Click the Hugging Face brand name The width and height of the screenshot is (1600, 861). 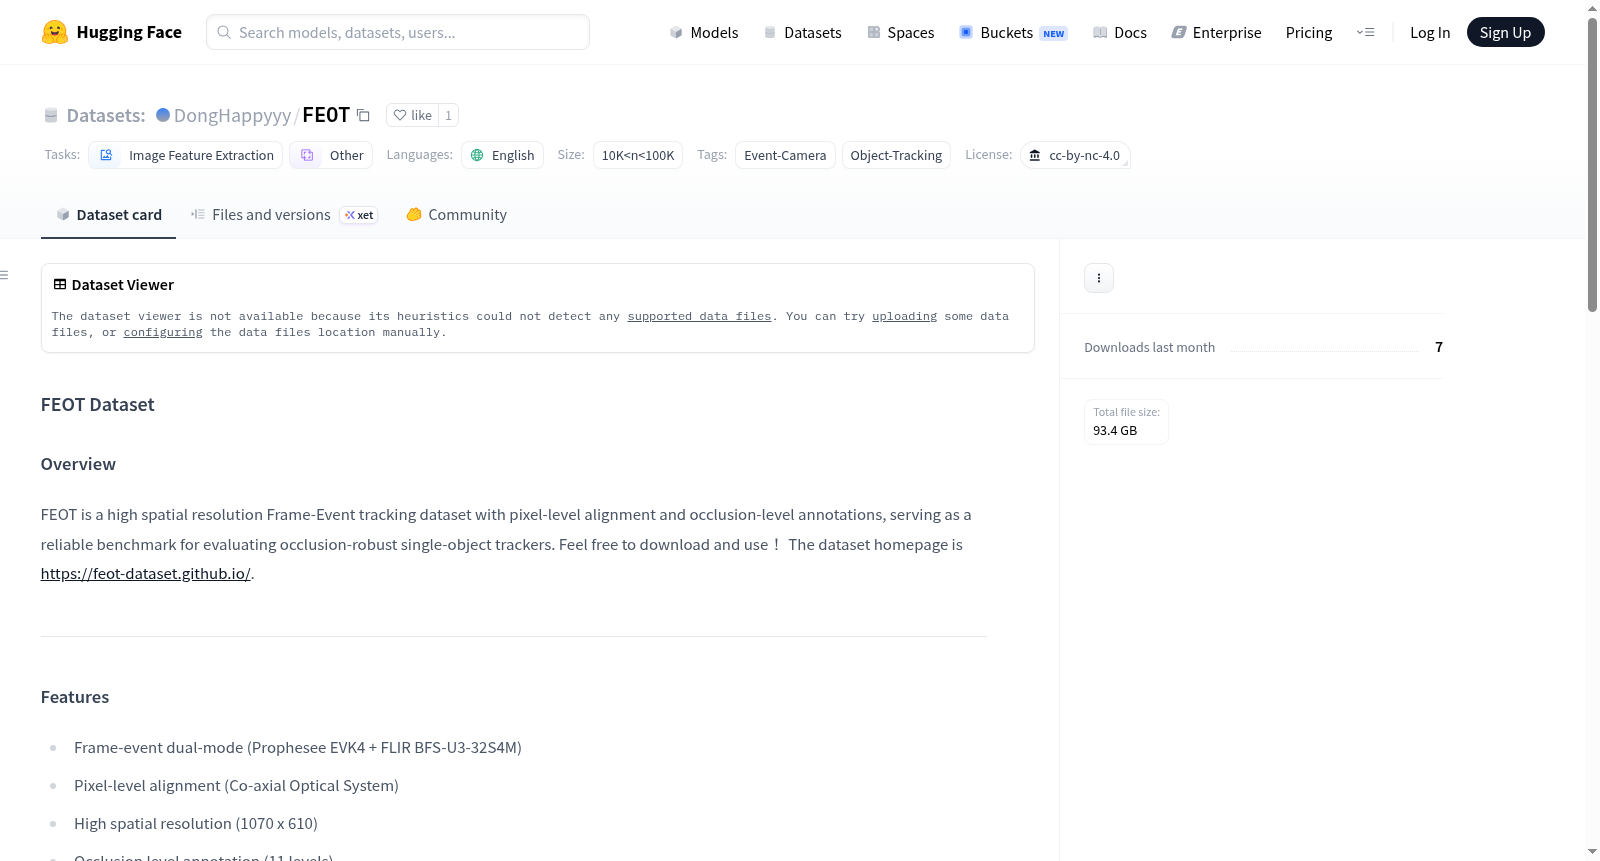point(129,32)
